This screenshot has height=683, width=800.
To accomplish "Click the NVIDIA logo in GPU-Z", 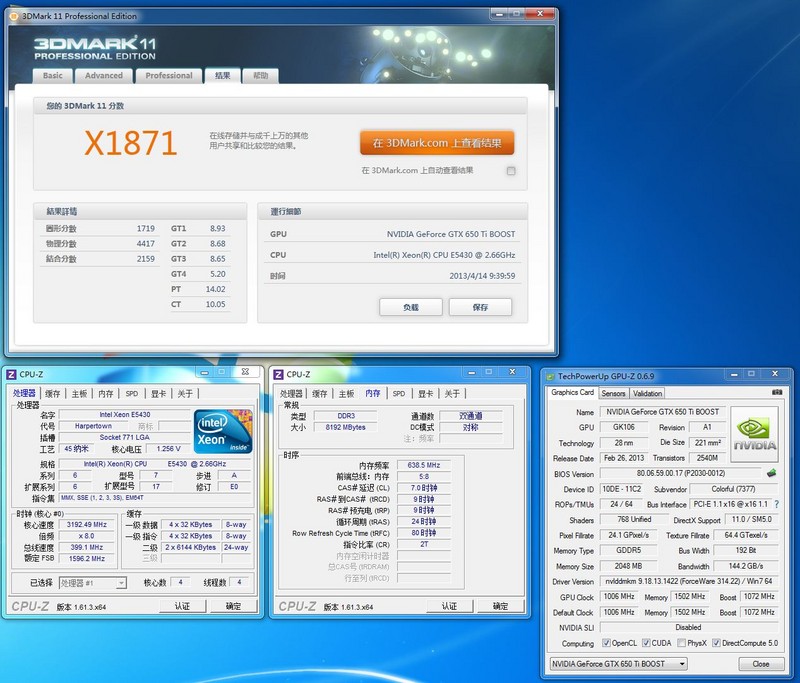I will pyautogui.click(x=755, y=434).
